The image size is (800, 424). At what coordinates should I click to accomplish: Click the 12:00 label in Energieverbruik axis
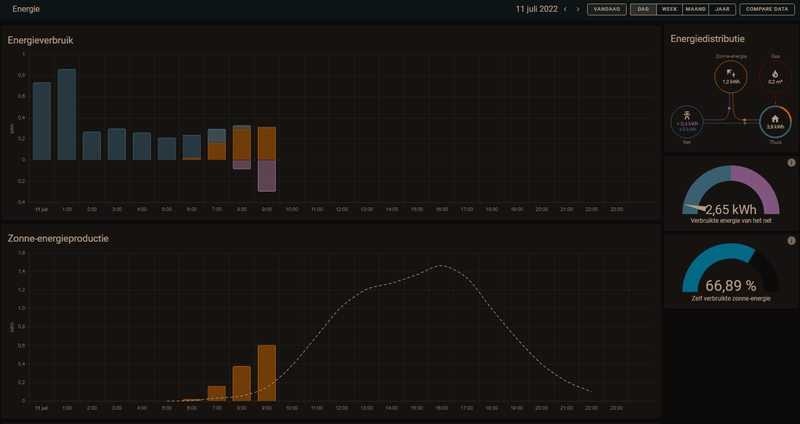click(x=342, y=210)
